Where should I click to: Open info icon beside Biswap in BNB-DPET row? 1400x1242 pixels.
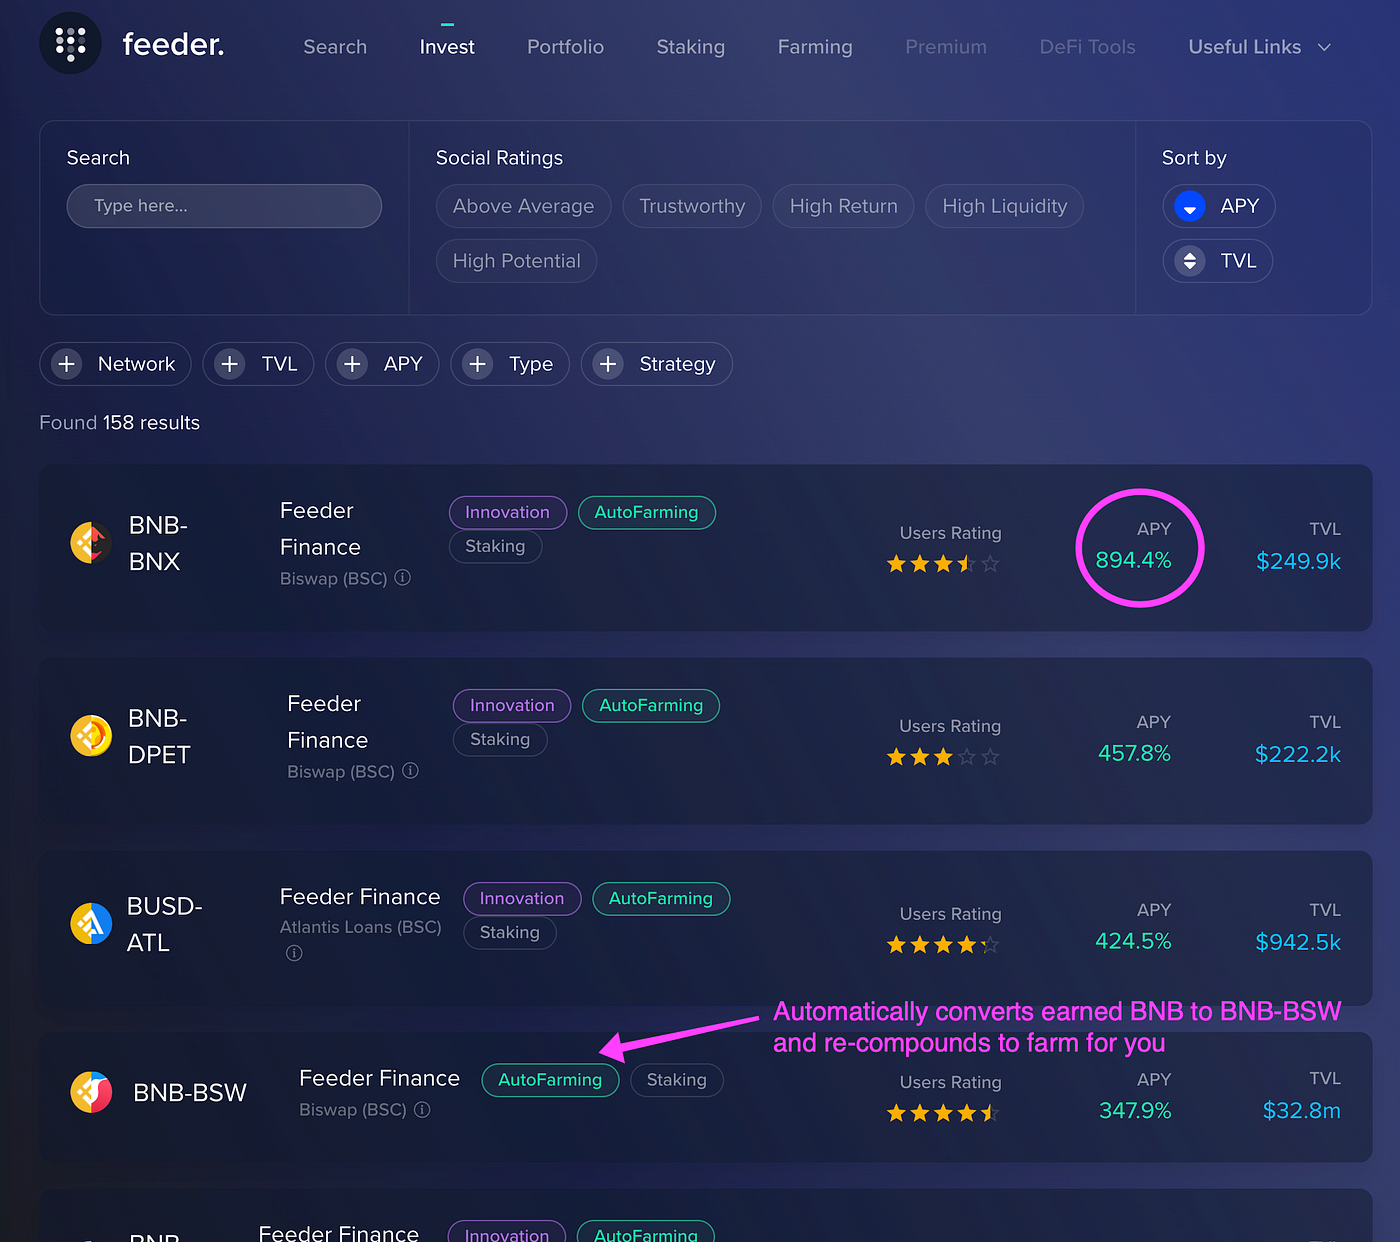tap(410, 771)
